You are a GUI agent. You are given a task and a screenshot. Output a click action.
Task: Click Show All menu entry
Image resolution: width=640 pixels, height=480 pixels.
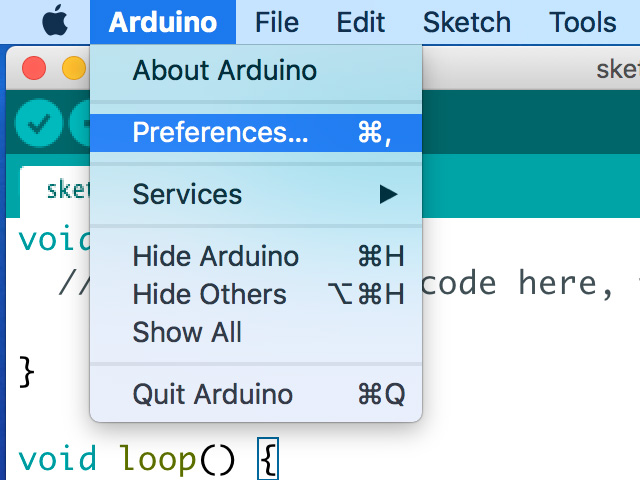[x=187, y=332]
